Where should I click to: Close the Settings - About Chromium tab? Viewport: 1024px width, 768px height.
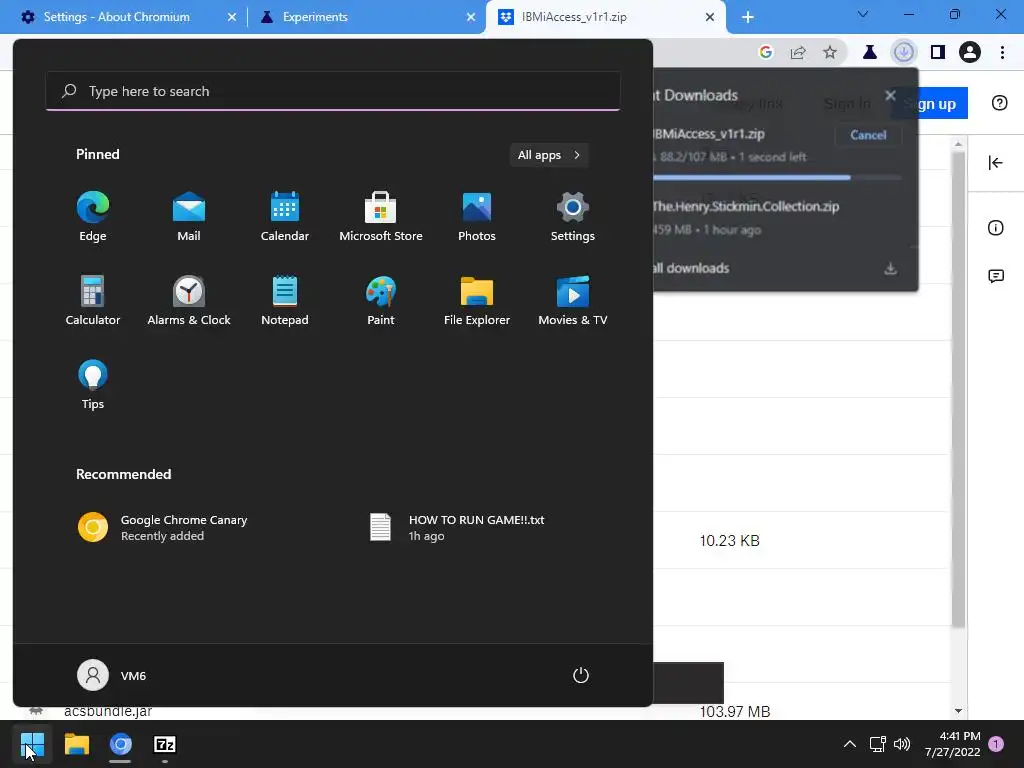pyautogui.click(x=232, y=17)
